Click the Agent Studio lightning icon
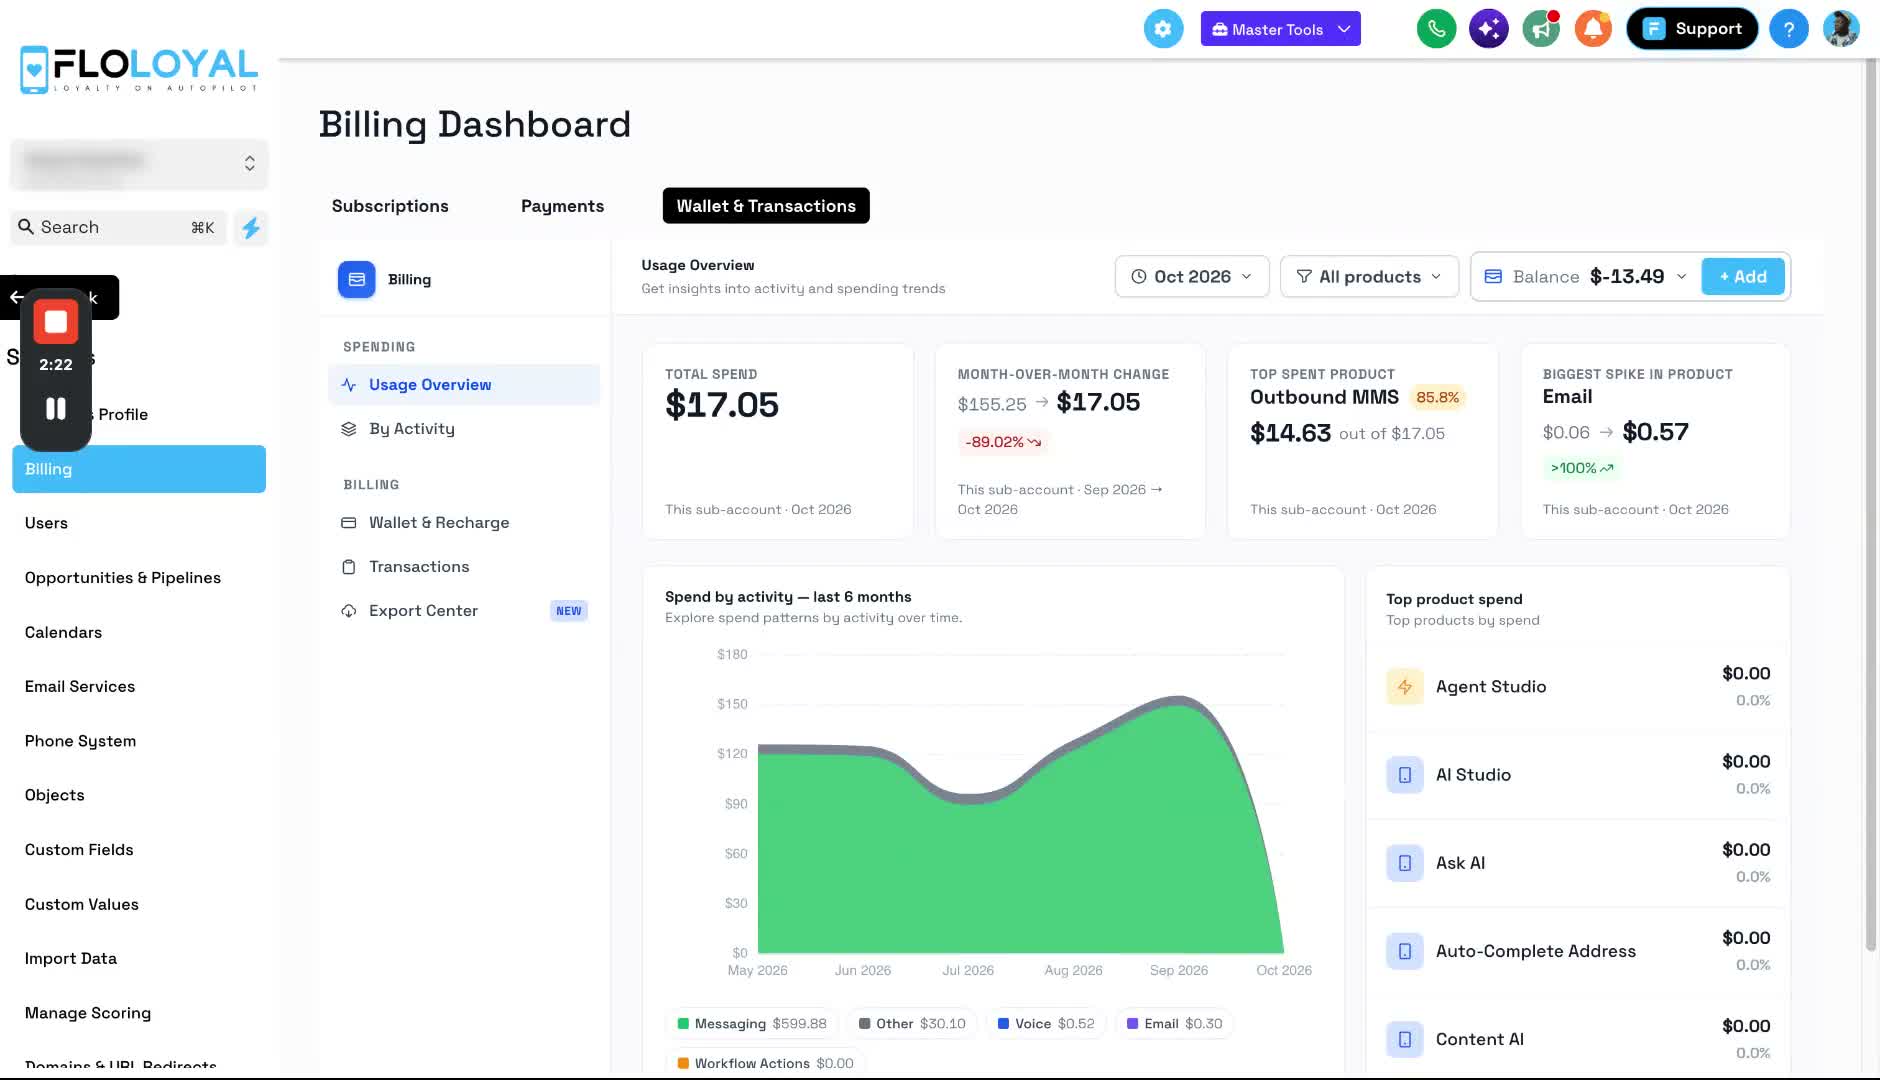The width and height of the screenshot is (1880, 1080). point(1405,687)
